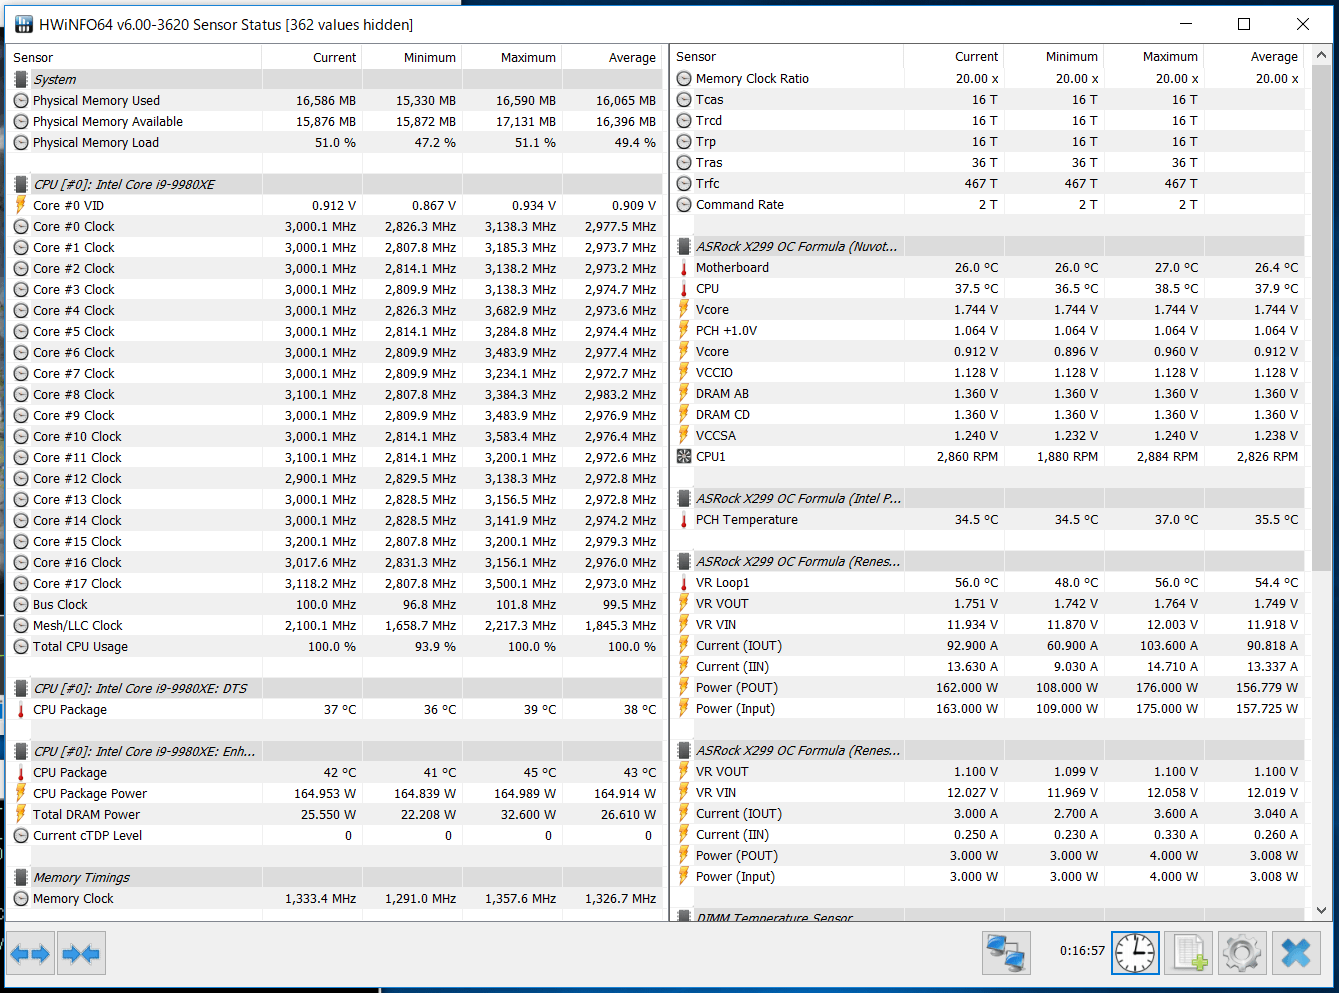The image size is (1339, 993).
Task: Click the CPU Package Power lightning icon
Action: point(21,793)
